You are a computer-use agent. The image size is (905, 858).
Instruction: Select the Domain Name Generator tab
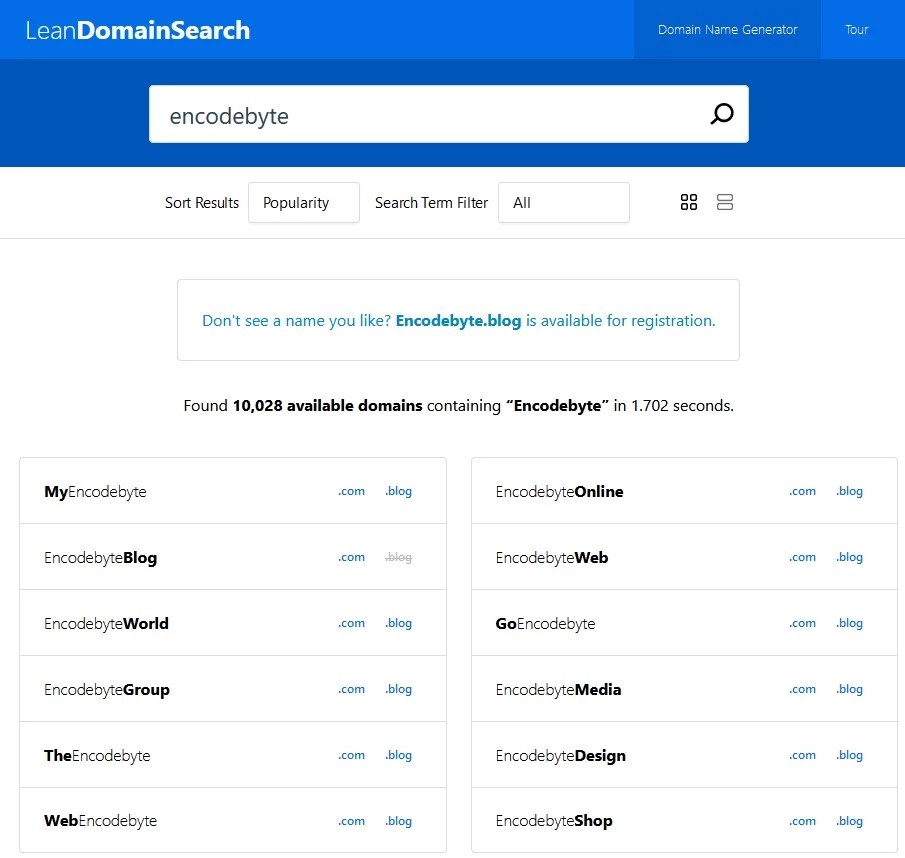click(x=727, y=29)
